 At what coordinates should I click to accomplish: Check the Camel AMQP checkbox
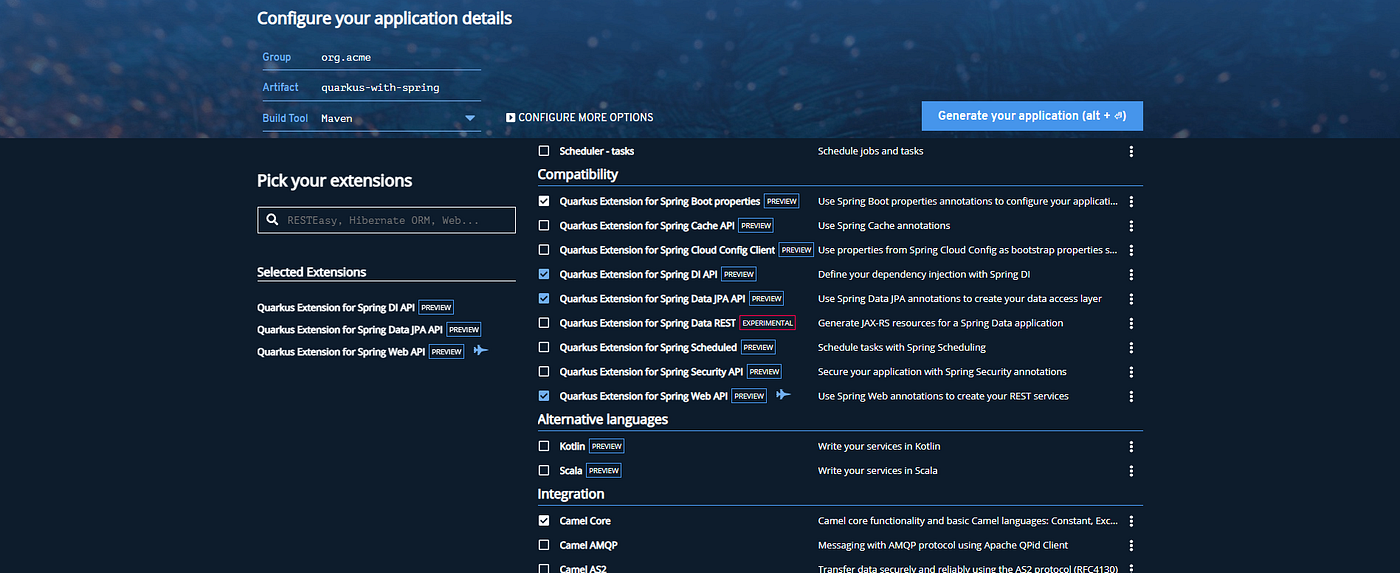[544, 546]
